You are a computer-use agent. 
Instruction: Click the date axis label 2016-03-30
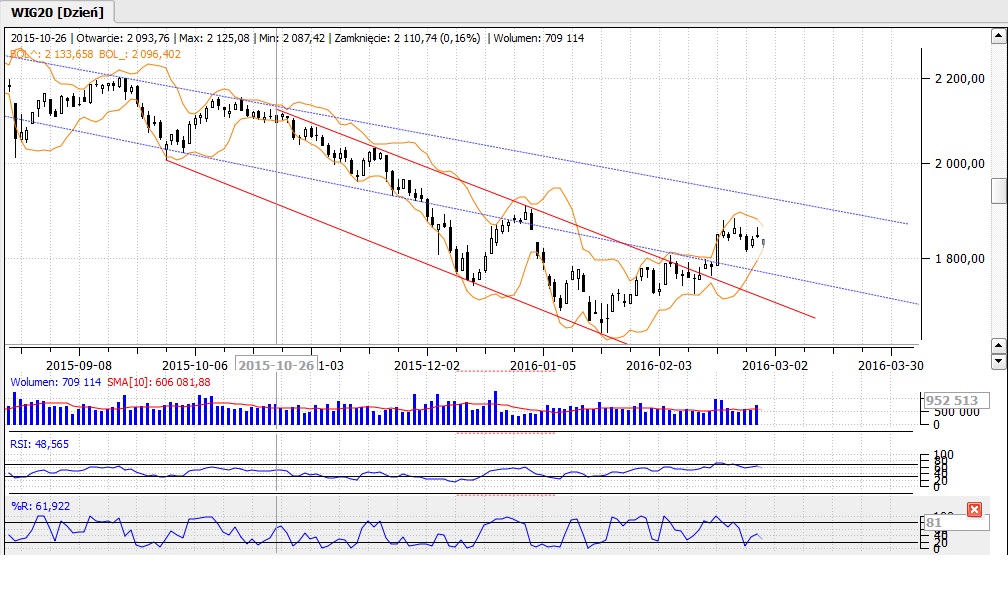[x=891, y=365]
